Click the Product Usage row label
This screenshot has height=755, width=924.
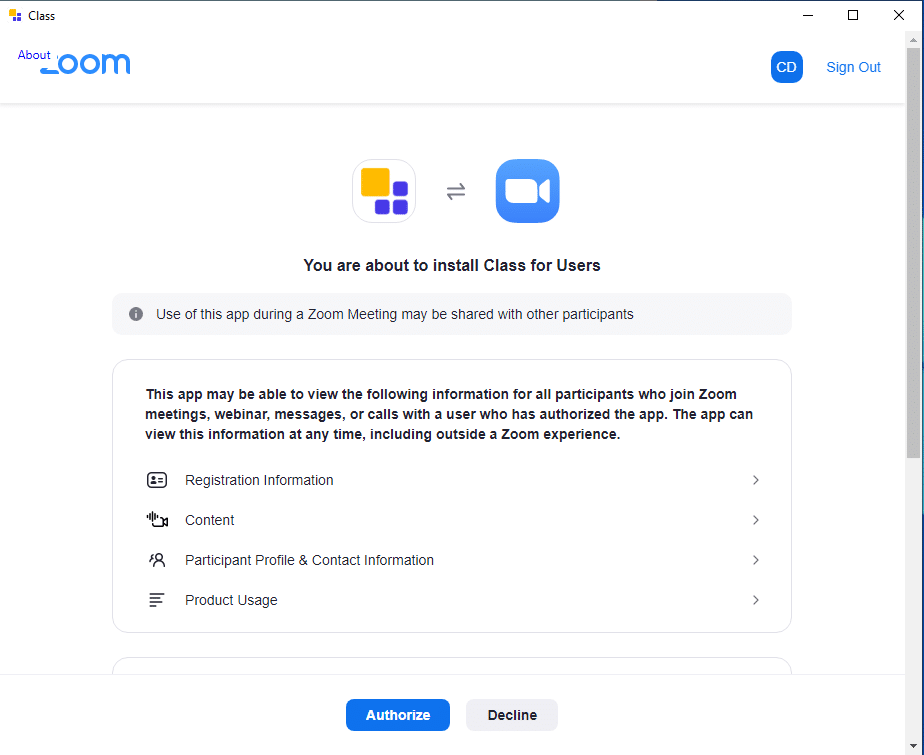(x=231, y=600)
